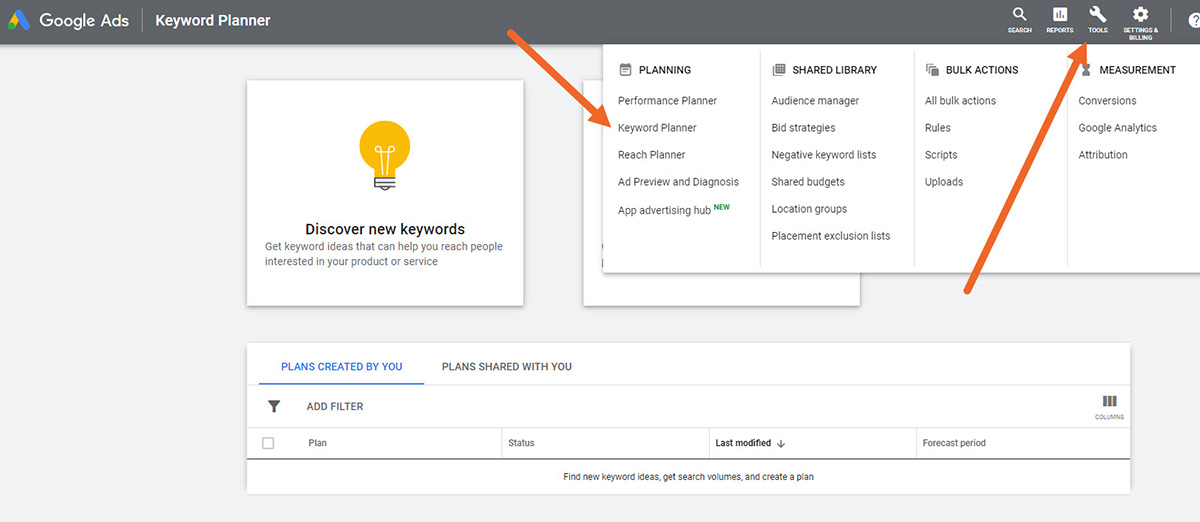Open Keyword Planner from Planning menu
This screenshot has height=522, width=1200.
(x=657, y=128)
